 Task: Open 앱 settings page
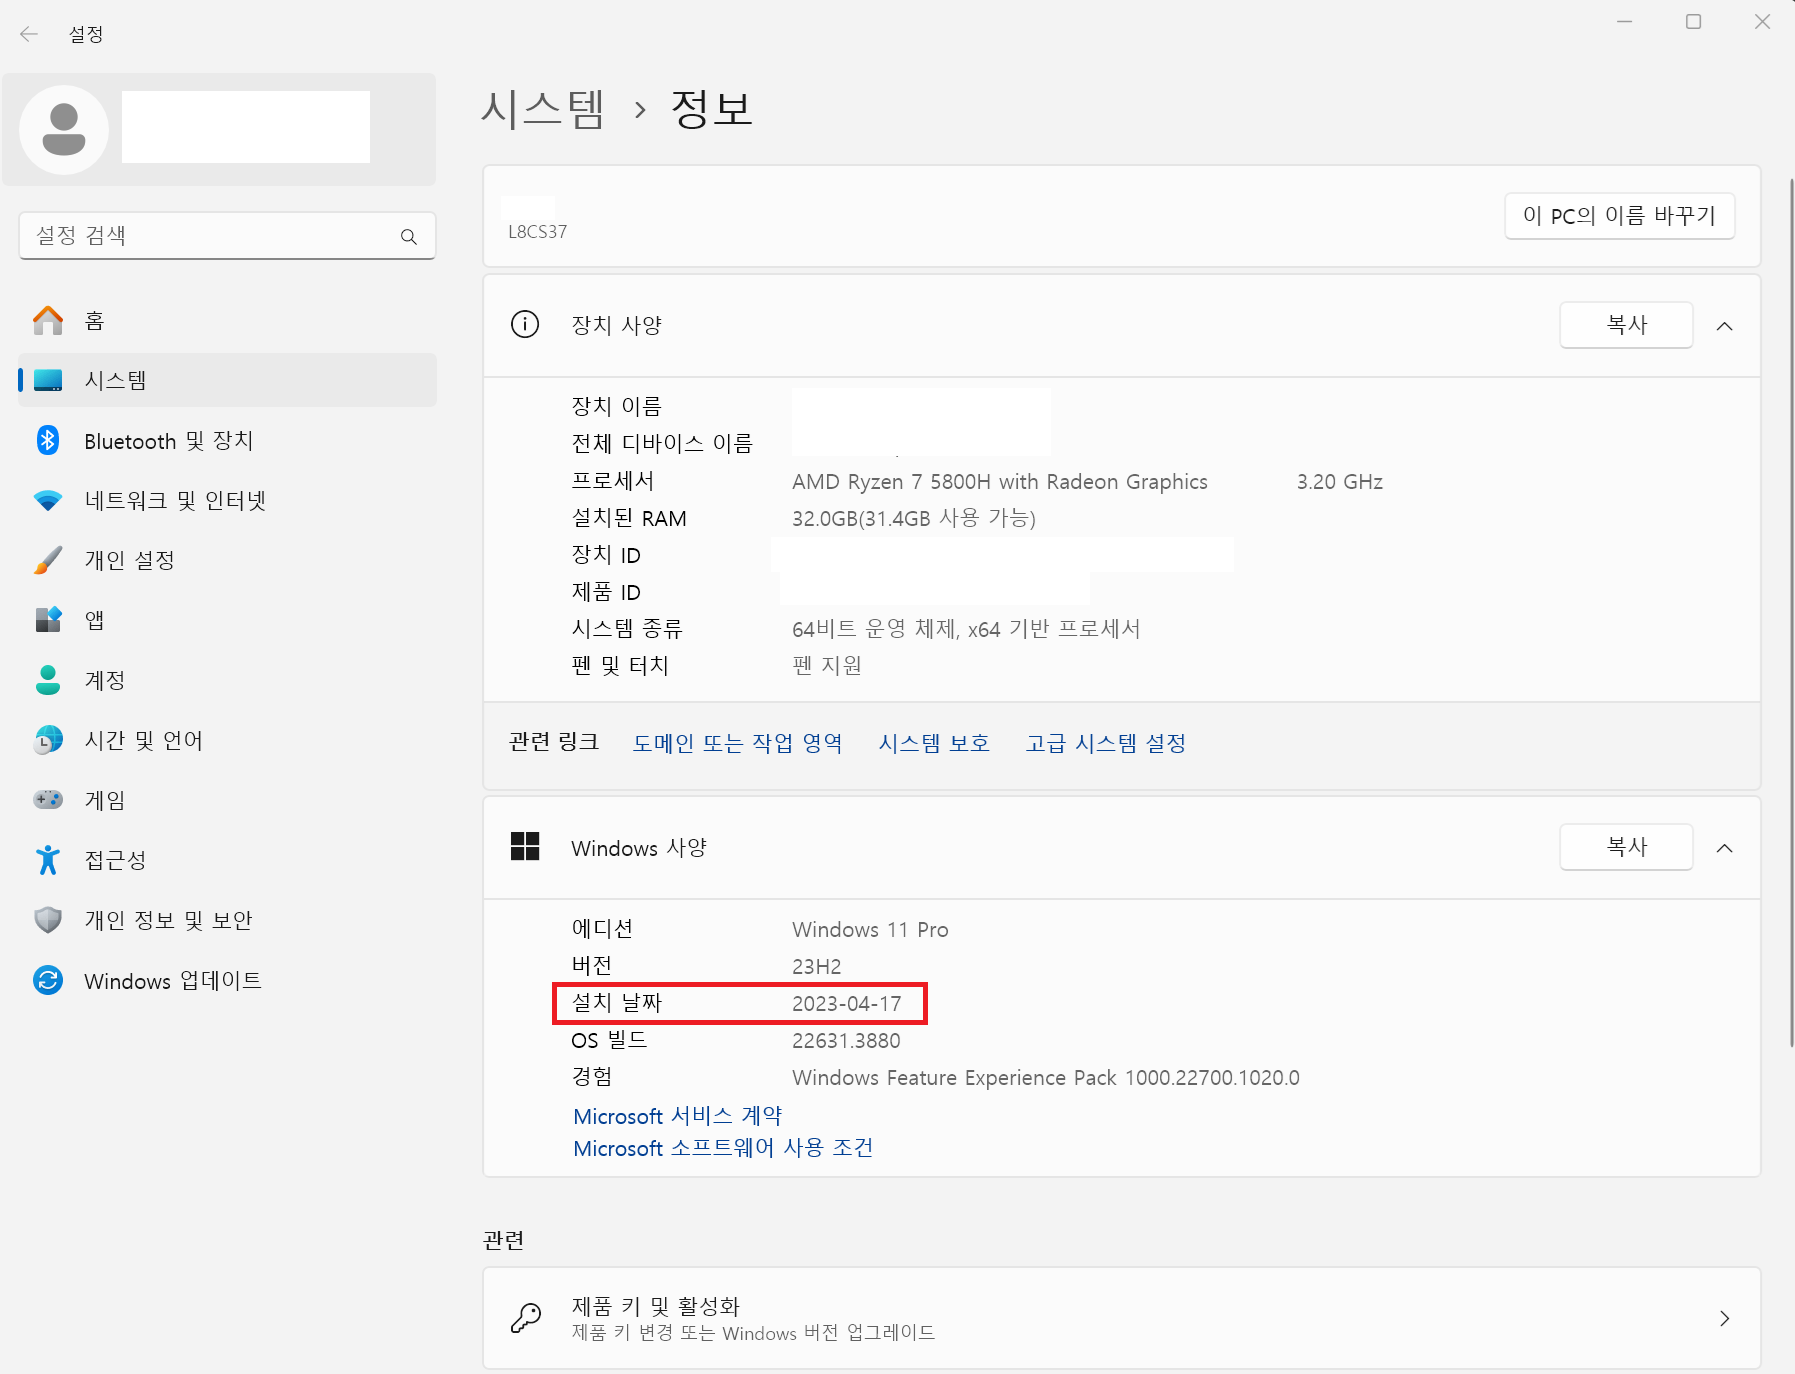point(227,620)
